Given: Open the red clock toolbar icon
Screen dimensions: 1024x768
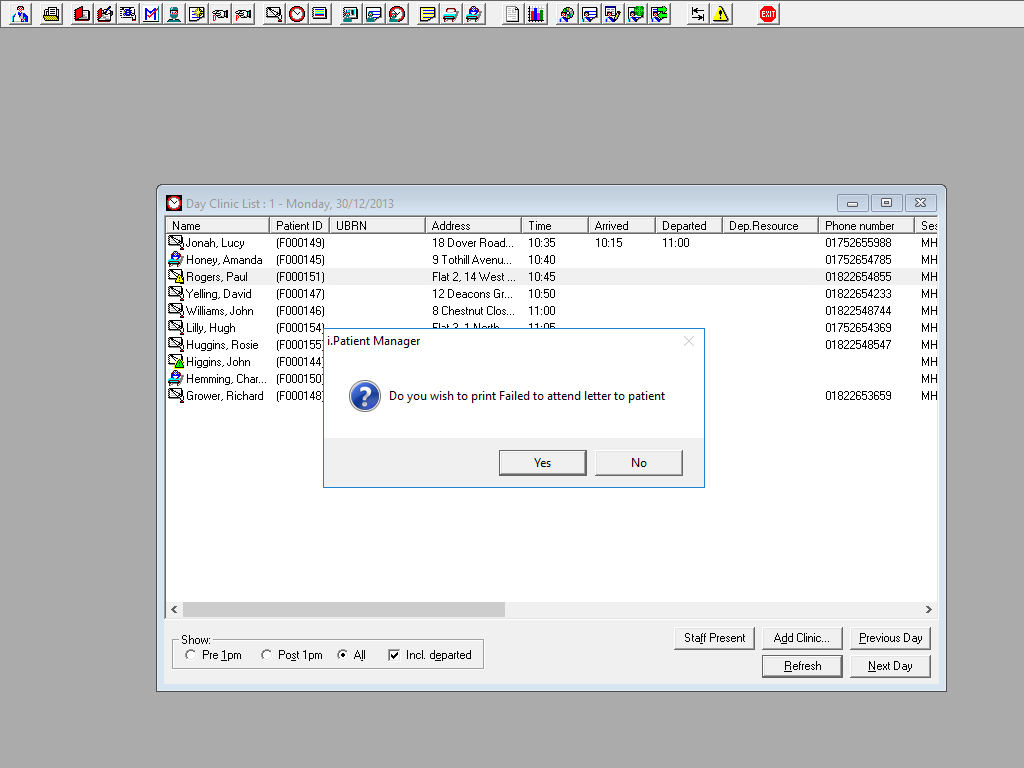Looking at the screenshot, I should (x=296, y=14).
